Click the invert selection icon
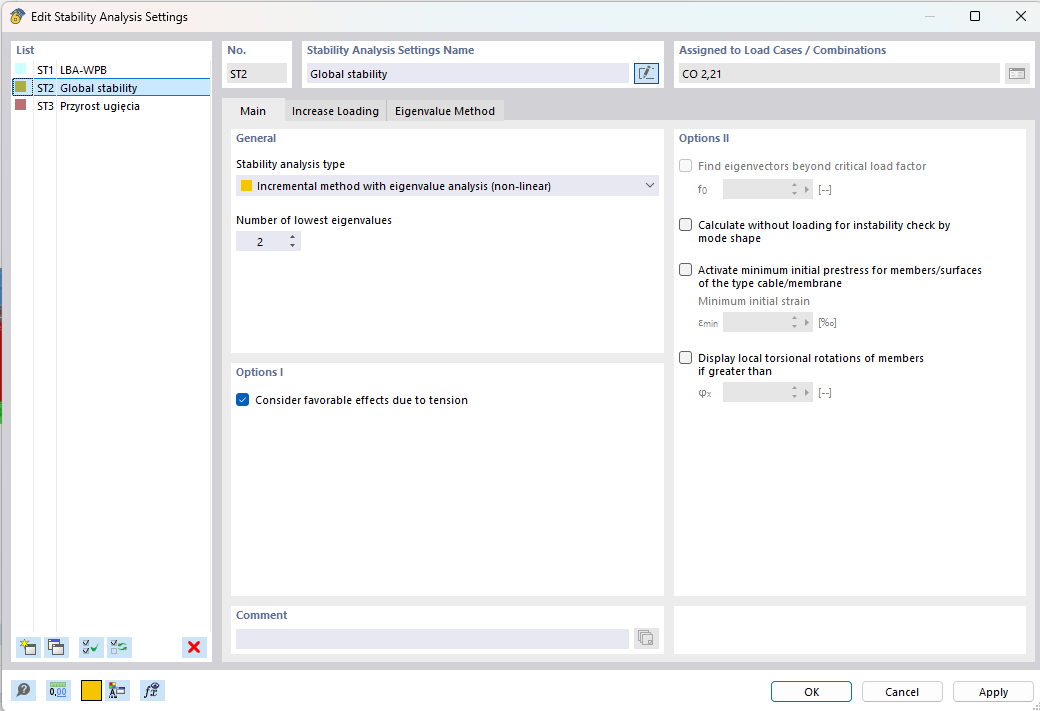 pyautogui.click(x=119, y=647)
